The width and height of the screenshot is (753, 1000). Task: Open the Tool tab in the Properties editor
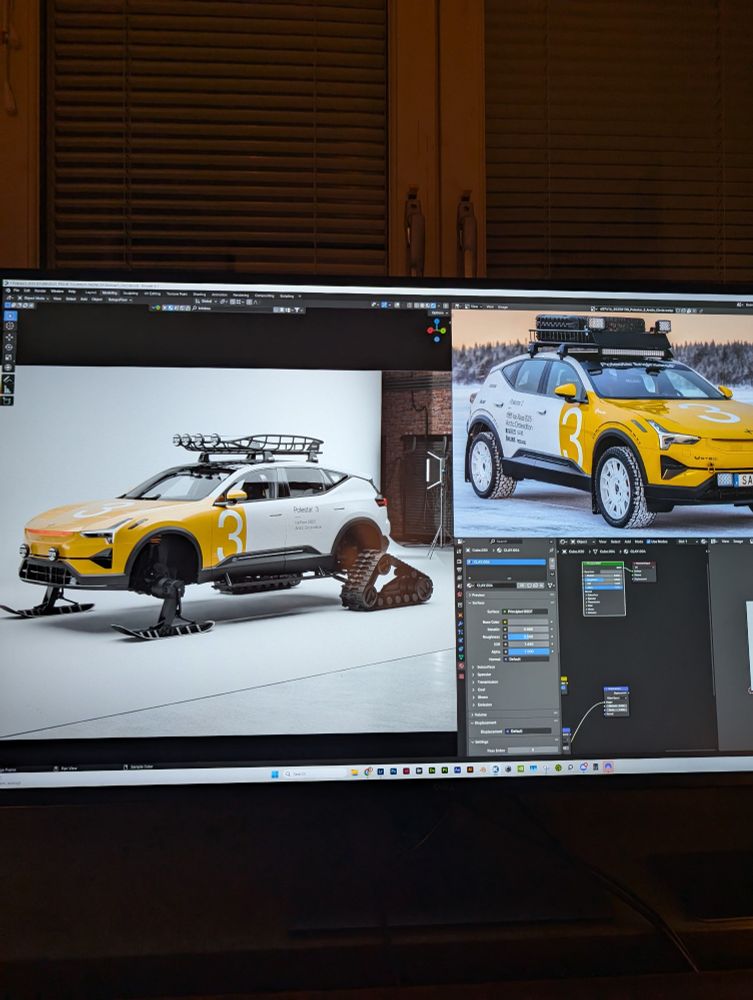[460, 551]
